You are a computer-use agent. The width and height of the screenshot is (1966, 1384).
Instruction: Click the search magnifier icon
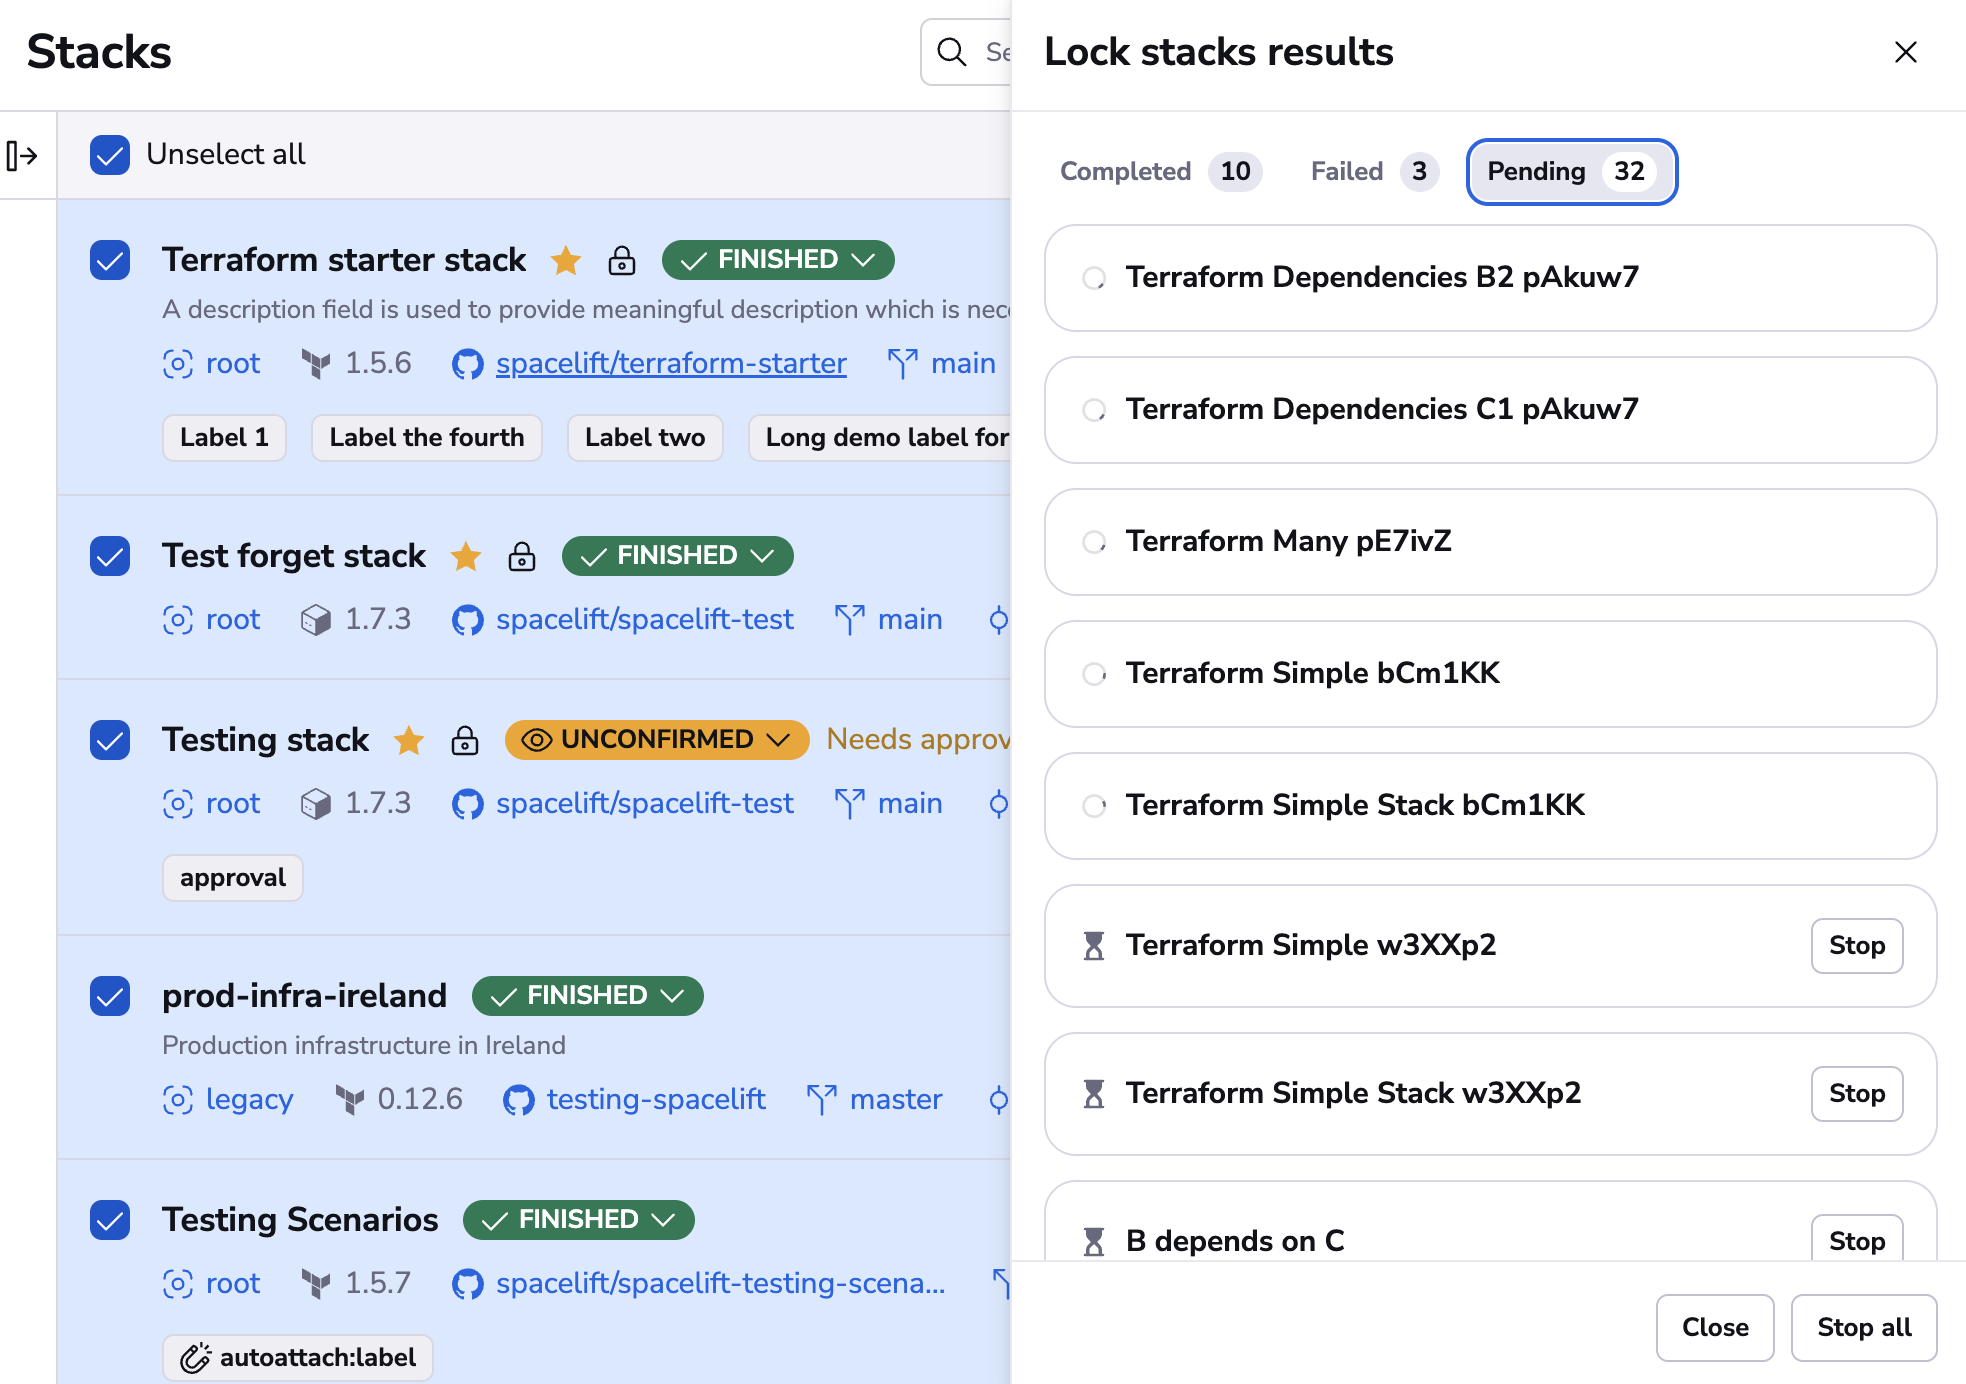coord(952,52)
